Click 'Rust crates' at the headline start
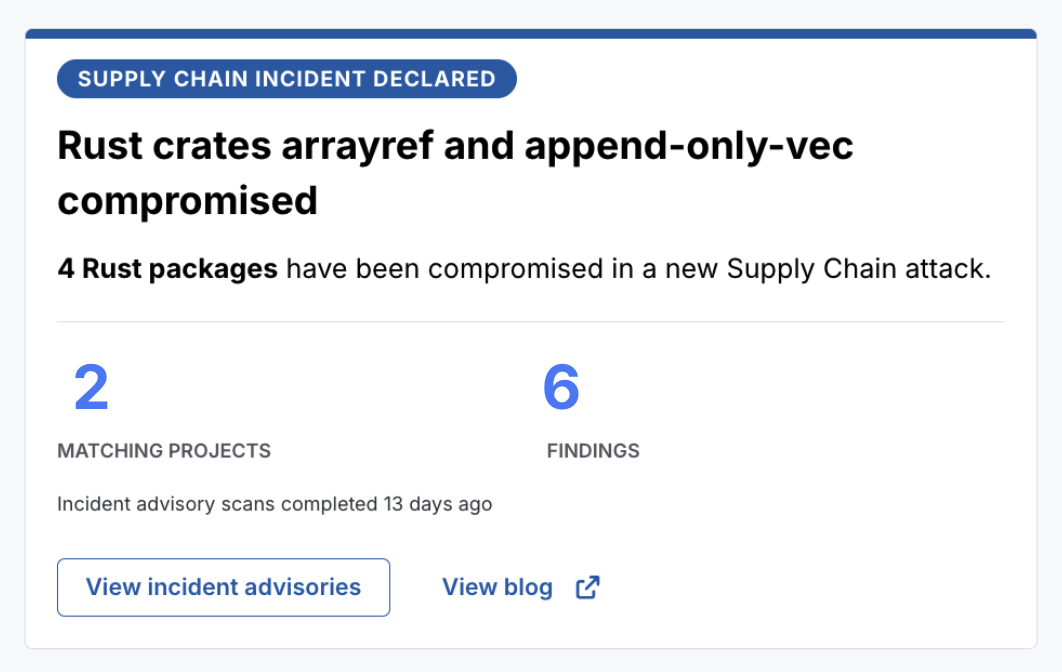This screenshot has width=1062, height=672. [x=165, y=146]
